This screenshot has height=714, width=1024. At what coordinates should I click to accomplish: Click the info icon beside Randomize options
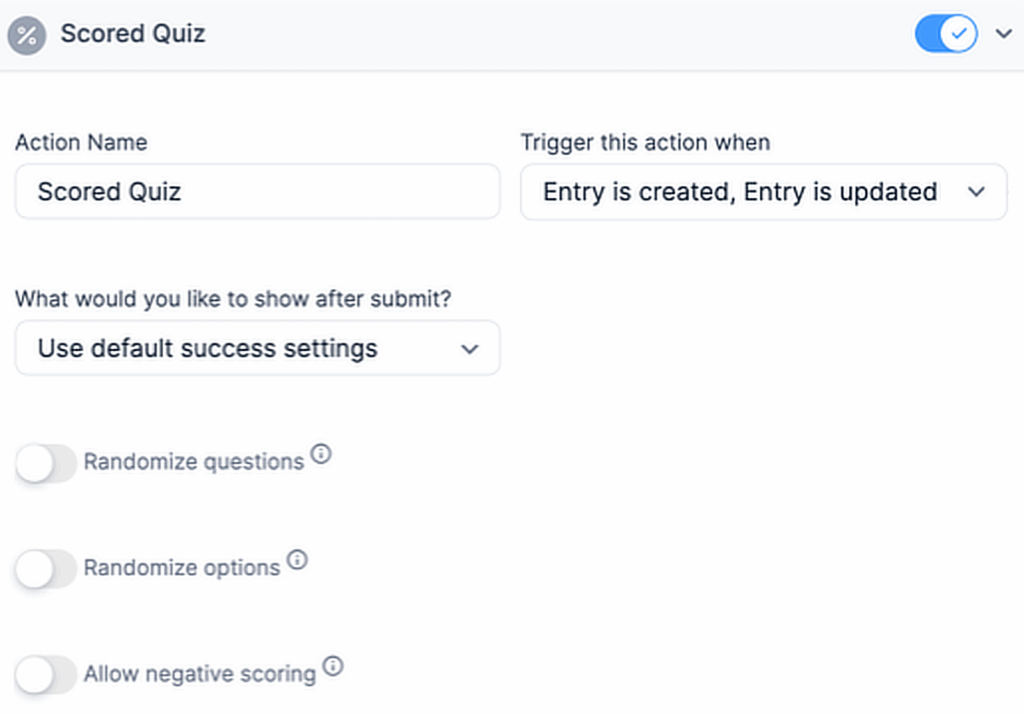tap(297, 561)
